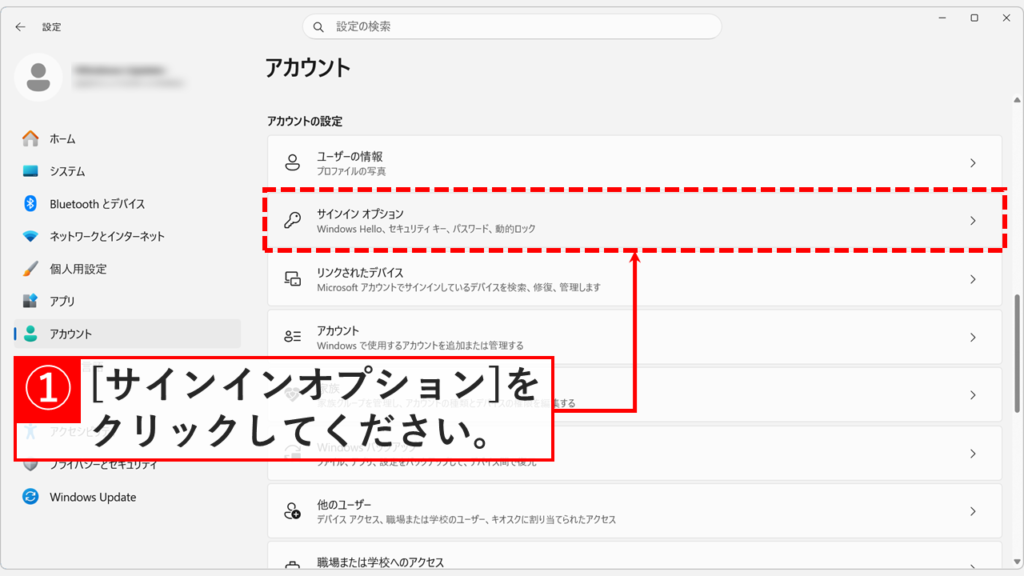Click the person icon beside ユーザーの情報
This screenshot has width=1024, height=576.
[x=291, y=161]
